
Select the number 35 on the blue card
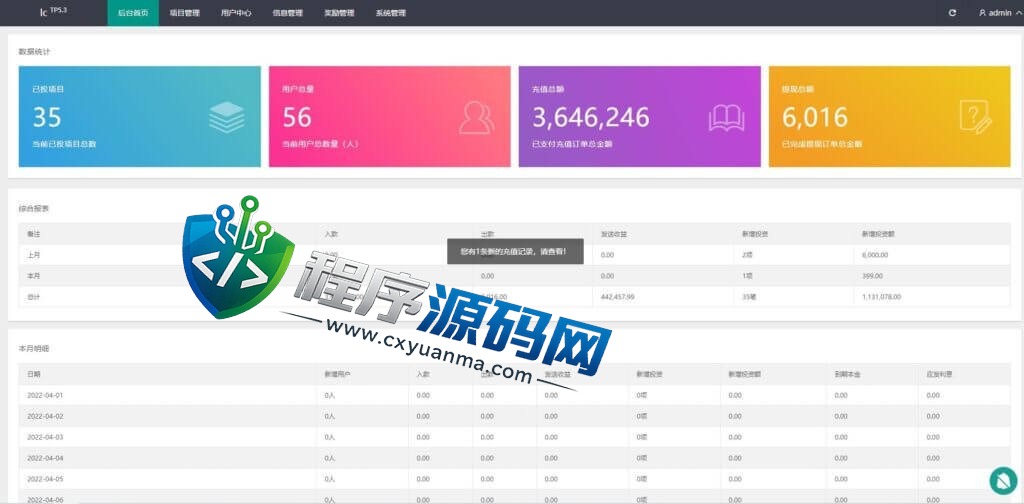pos(47,118)
